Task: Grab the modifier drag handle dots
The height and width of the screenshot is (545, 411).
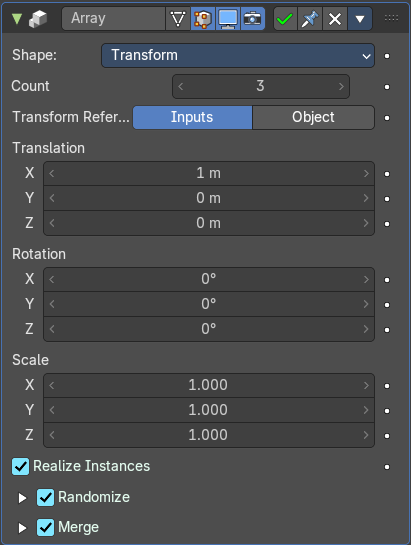Action: tap(391, 18)
